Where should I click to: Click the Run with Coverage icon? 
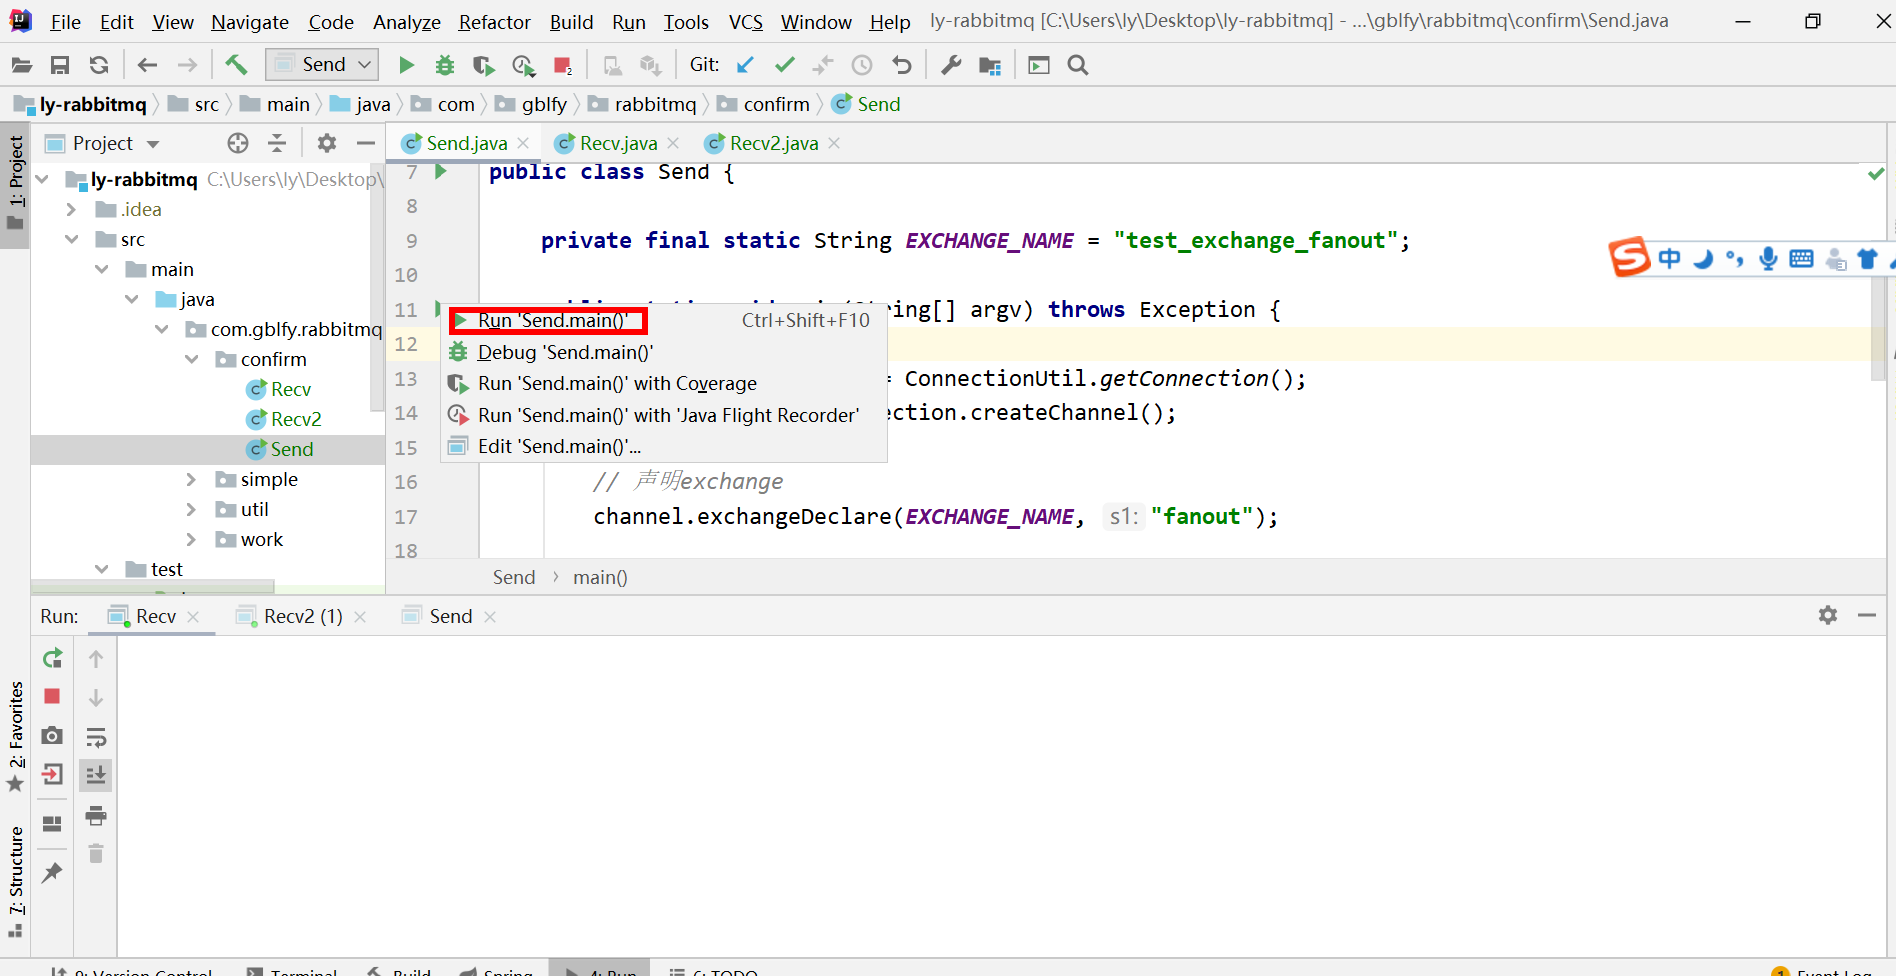[x=484, y=65]
